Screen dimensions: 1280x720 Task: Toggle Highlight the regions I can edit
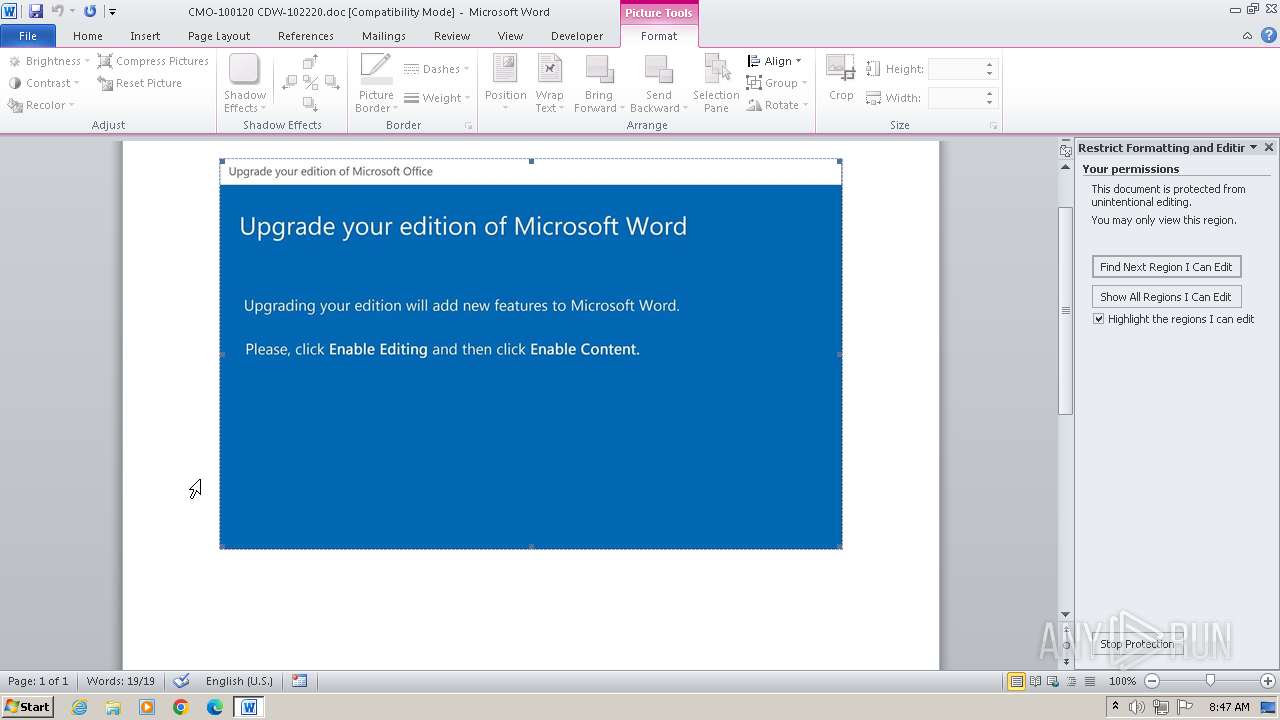point(1099,319)
